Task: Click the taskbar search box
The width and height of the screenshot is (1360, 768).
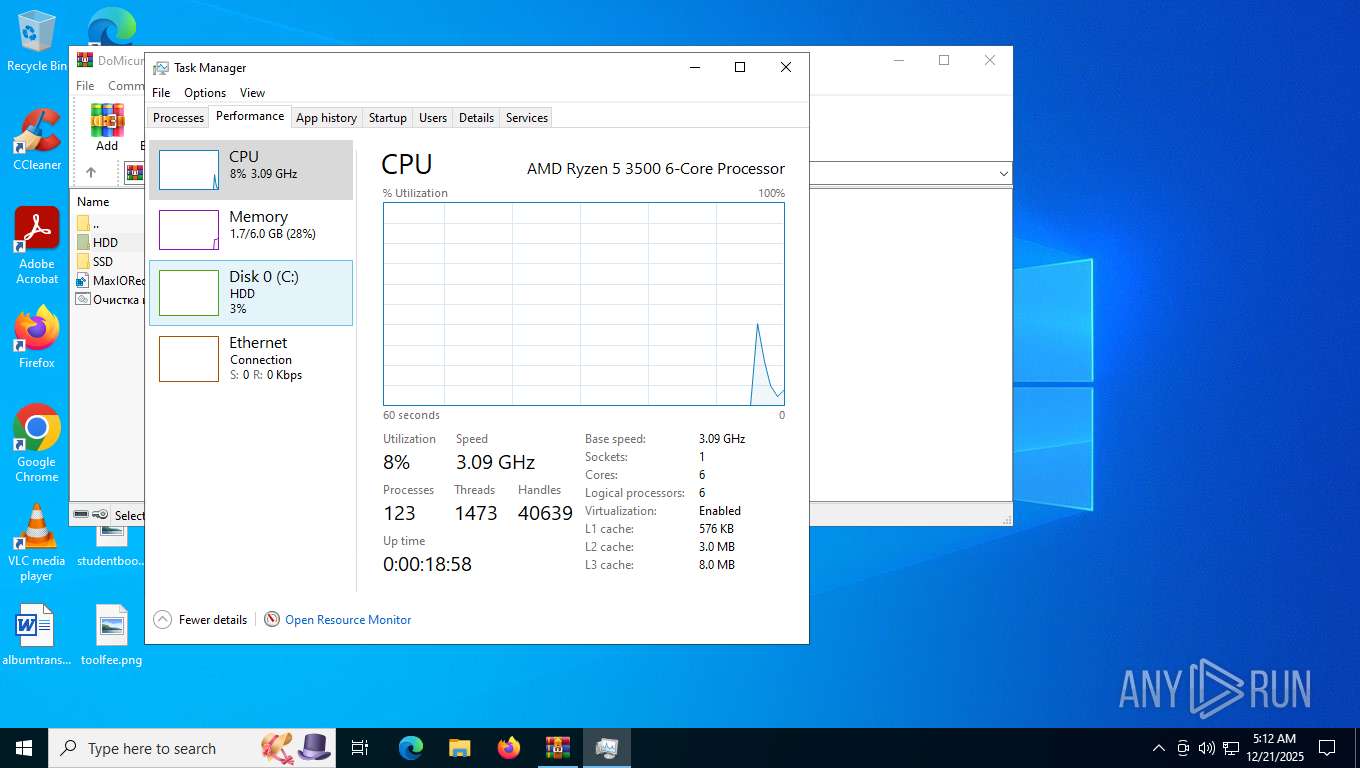Action: [192, 748]
